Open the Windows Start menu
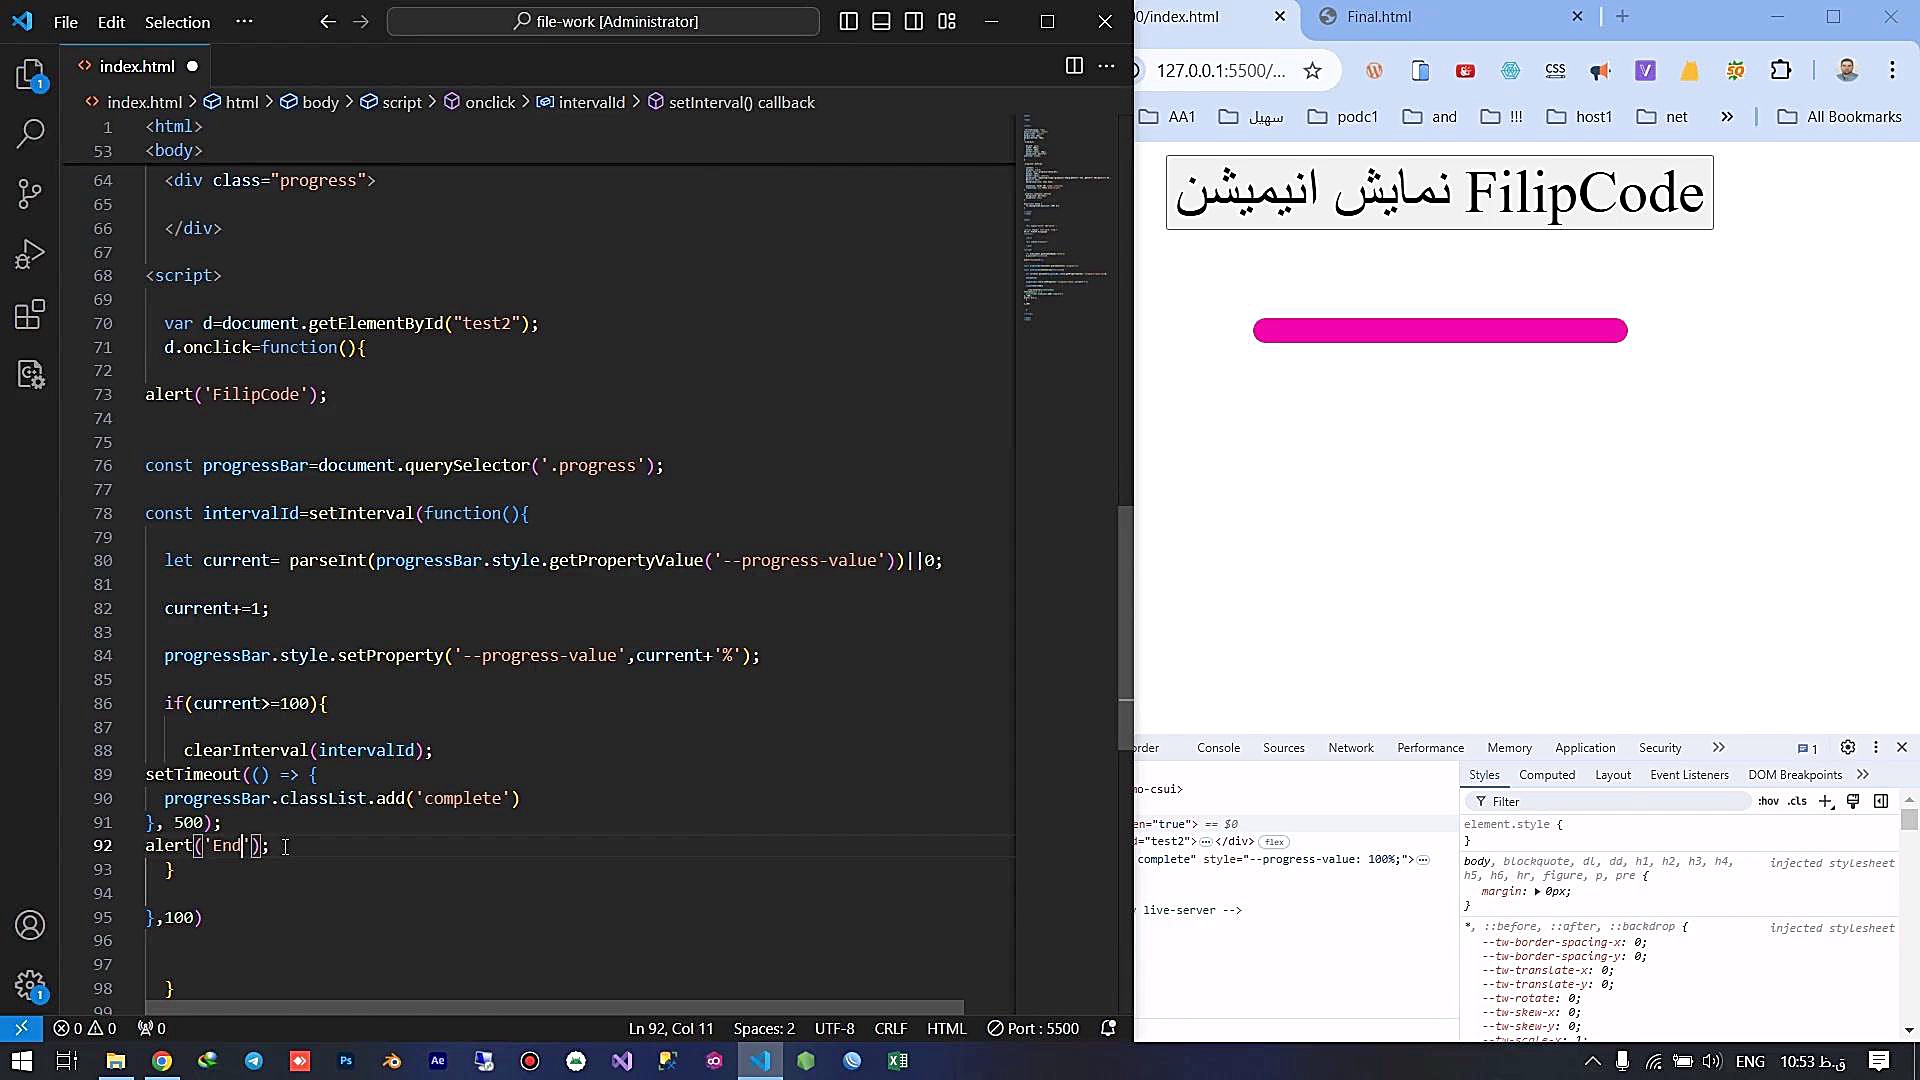The image size is (1920, 1080). 21,1061
